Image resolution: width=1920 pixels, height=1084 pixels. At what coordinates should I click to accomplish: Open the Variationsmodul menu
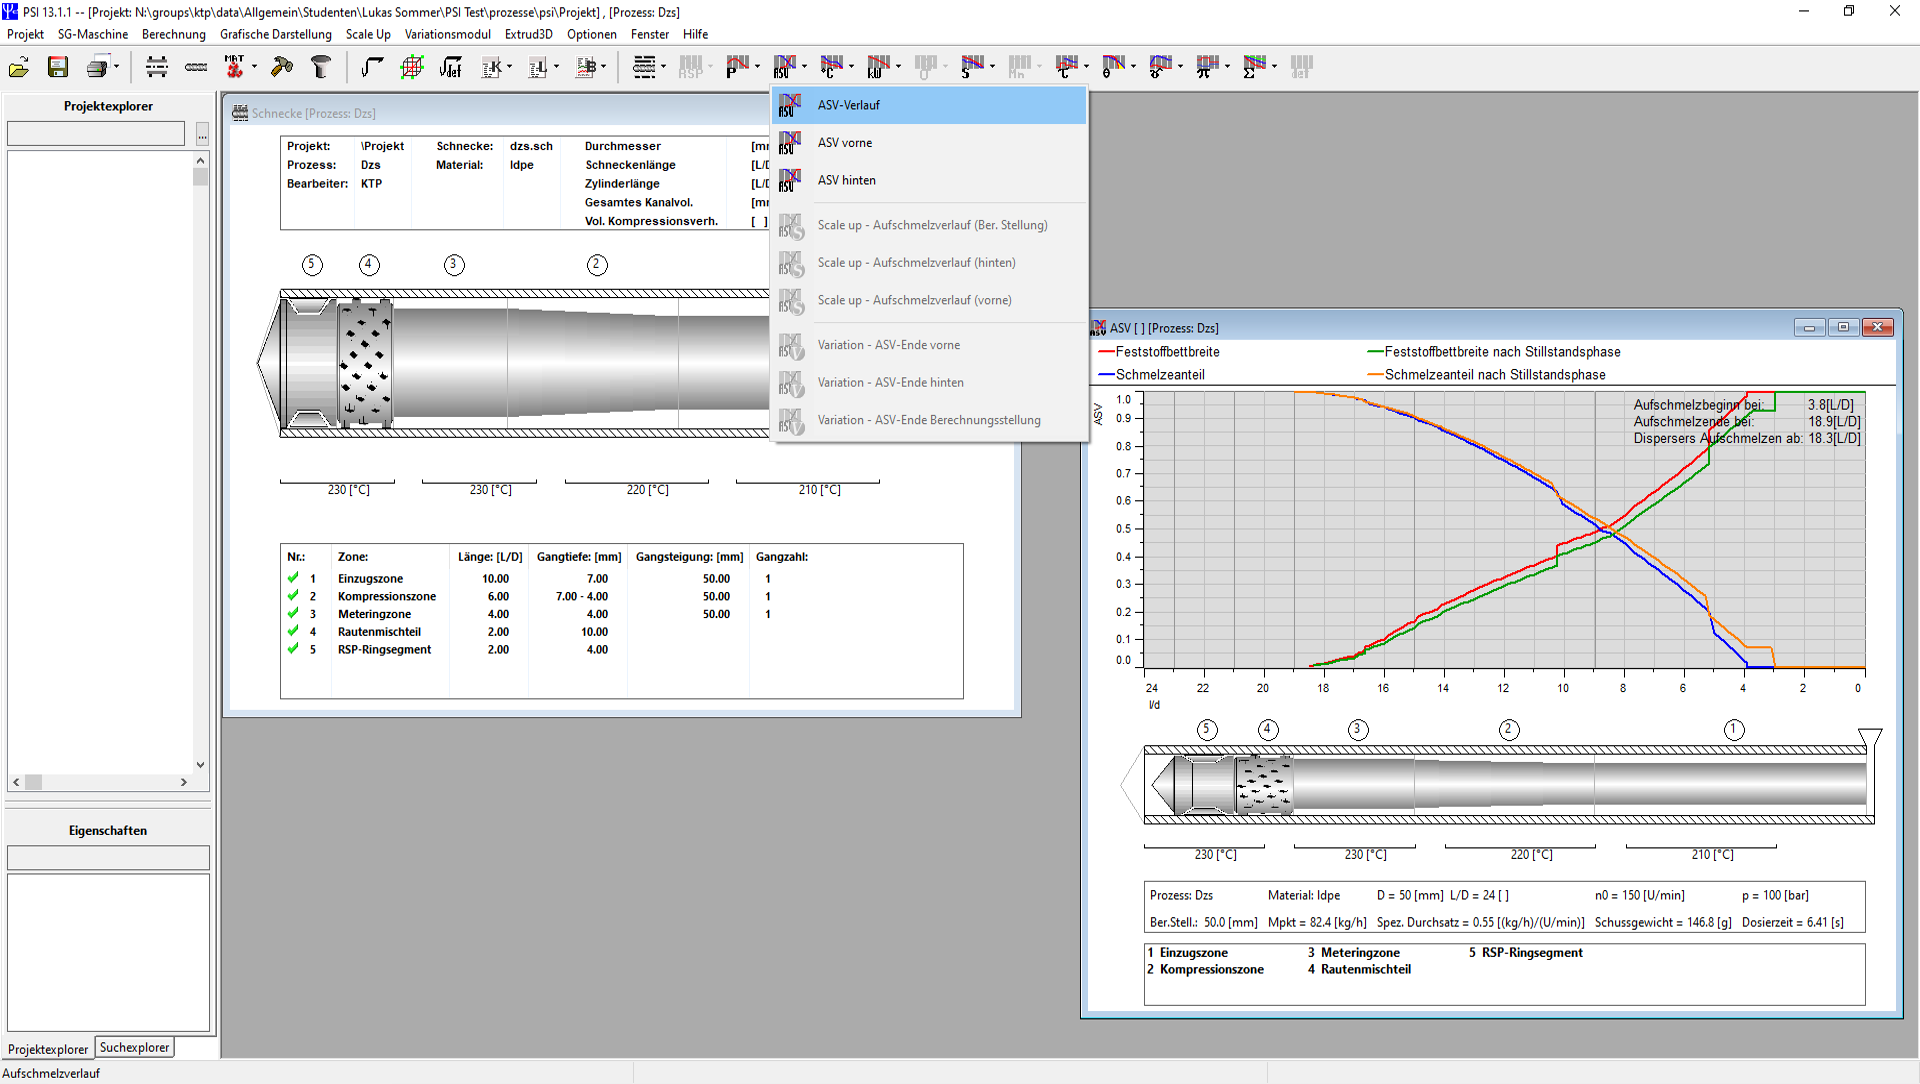pyautogui.click(x=448, y=34)
